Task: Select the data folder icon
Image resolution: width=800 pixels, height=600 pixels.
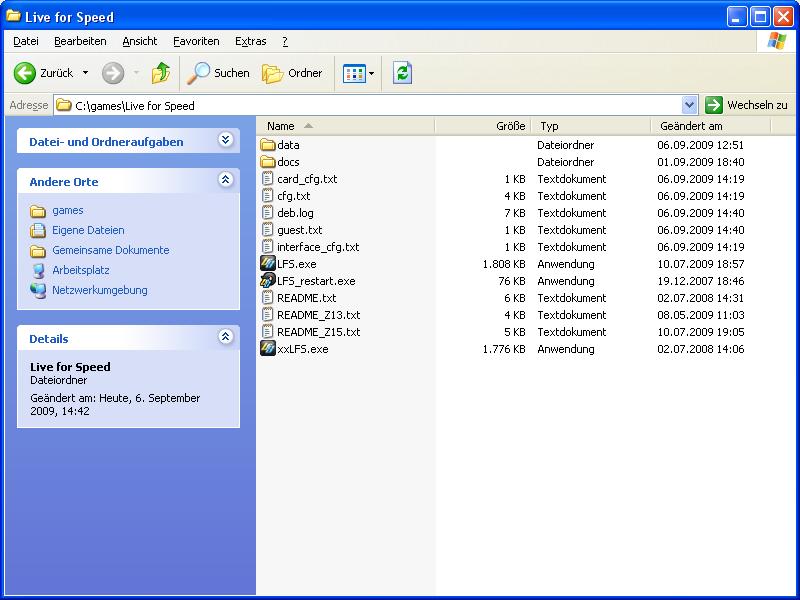Action: (268, 145)
